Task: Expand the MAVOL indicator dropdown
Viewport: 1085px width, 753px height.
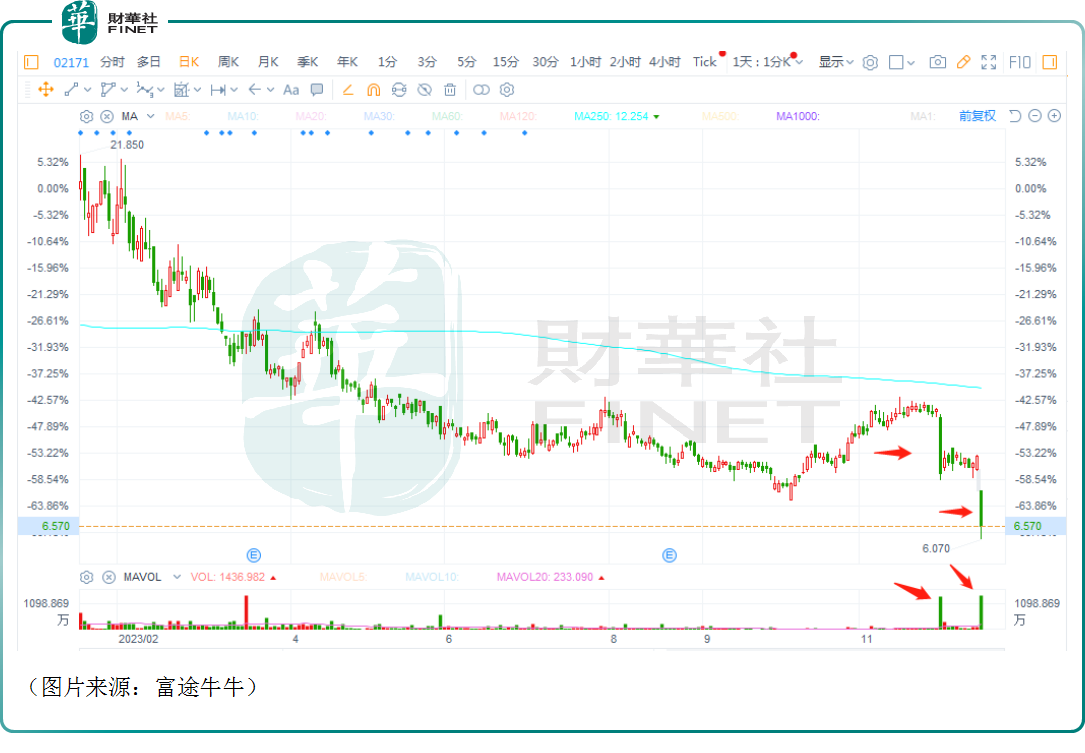Action: point(177,577)
